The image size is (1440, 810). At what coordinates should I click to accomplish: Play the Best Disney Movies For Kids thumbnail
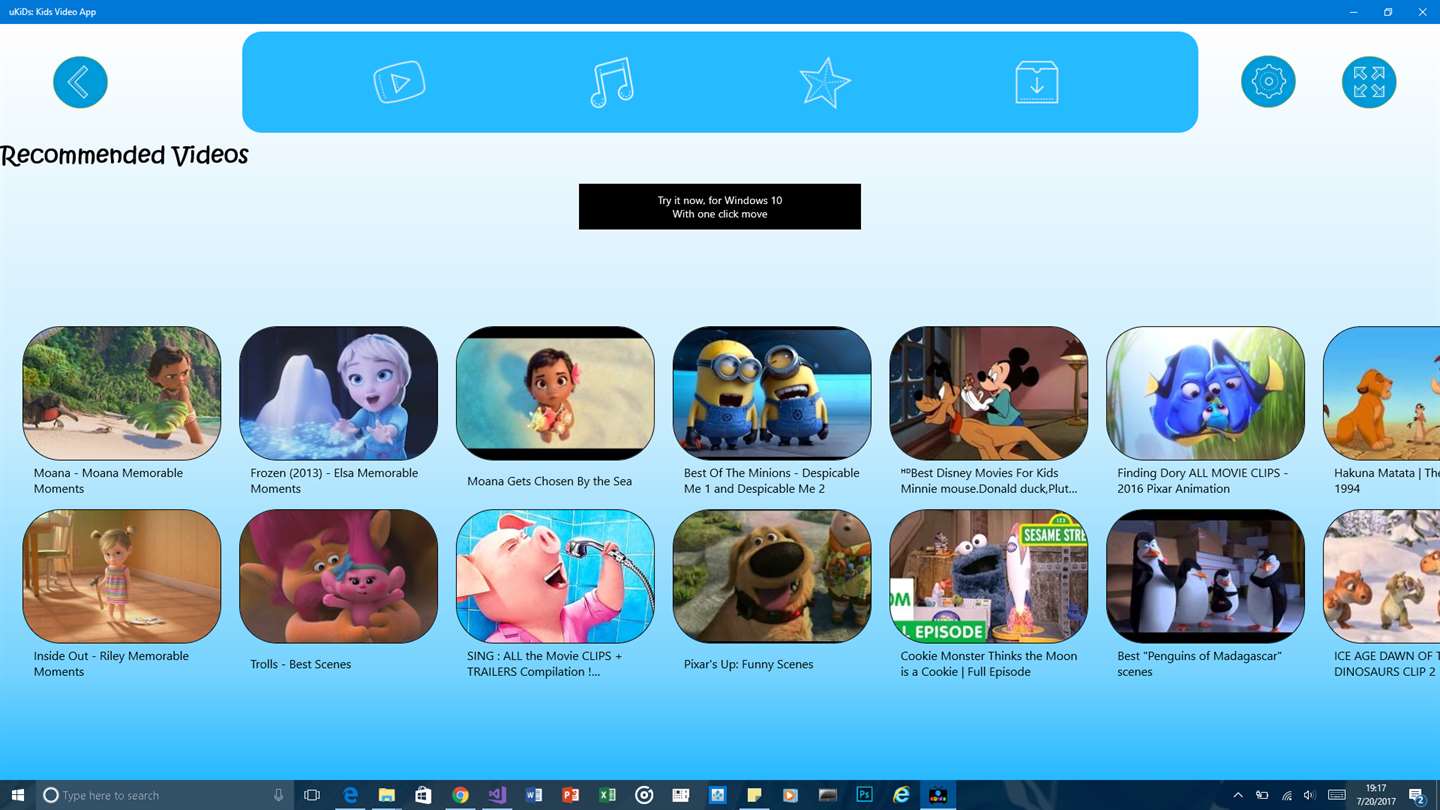pos(989,393)
